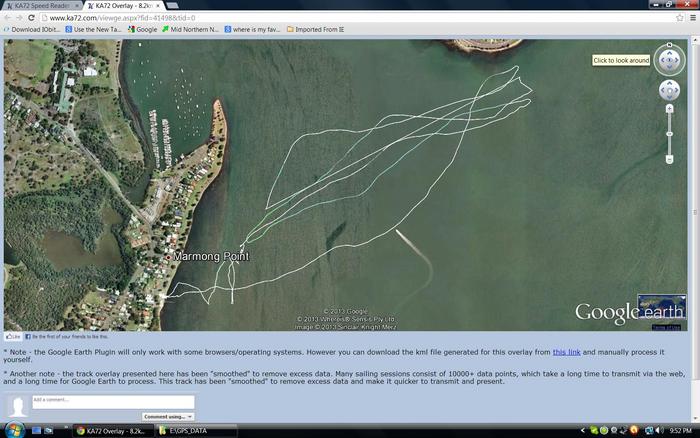Select the KA72 Overlay browser tab
The width and height of the screenshot is (700, 438).
click(x=123, y=5)
